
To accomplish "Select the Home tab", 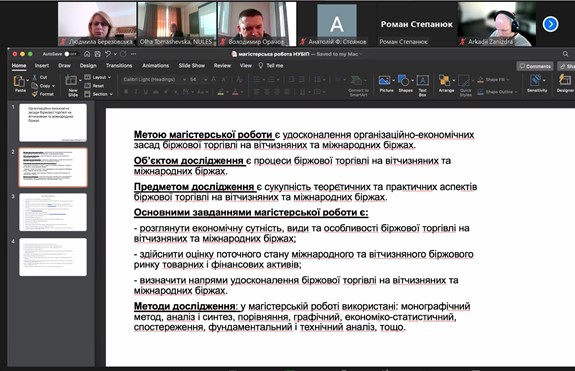I will pyautogui.click(x=19, y=66).
